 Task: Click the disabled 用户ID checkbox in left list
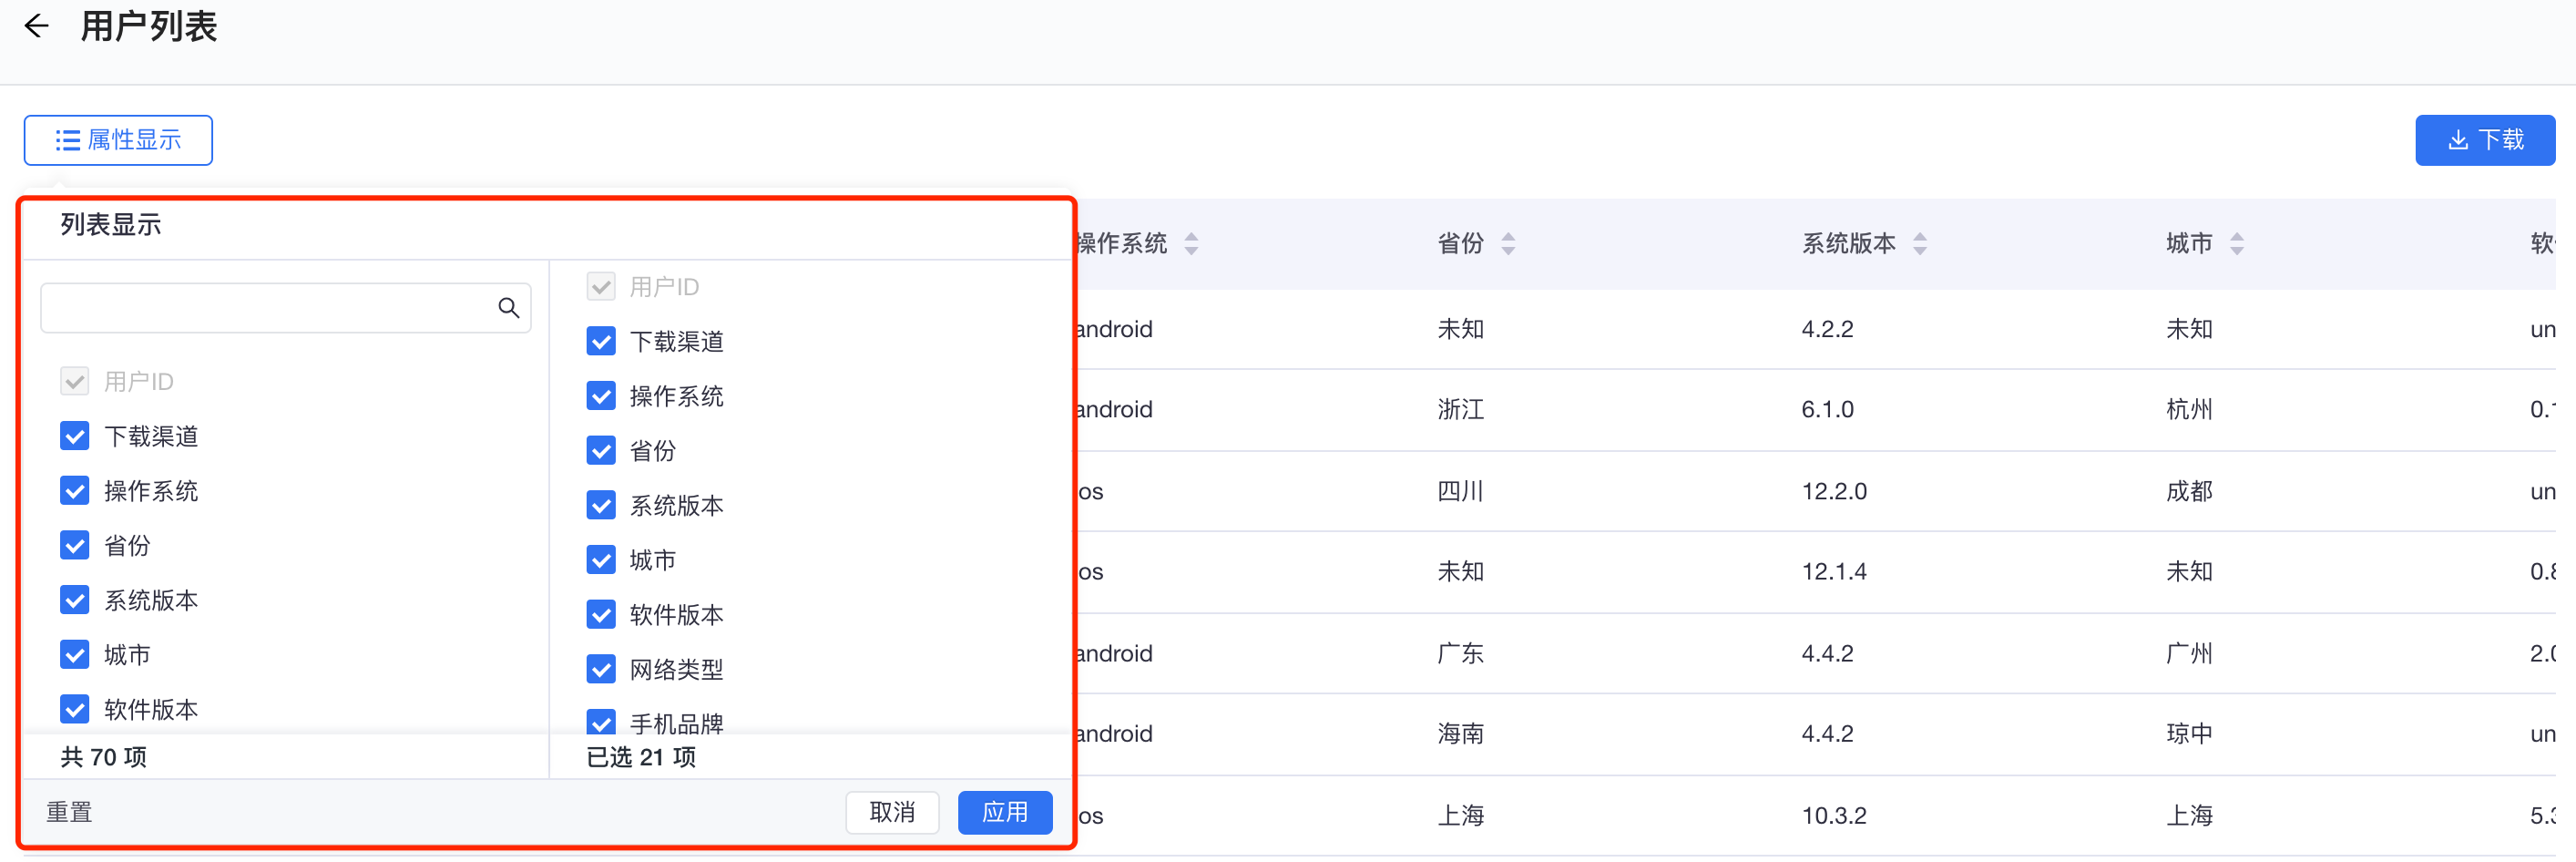[75, 381]
